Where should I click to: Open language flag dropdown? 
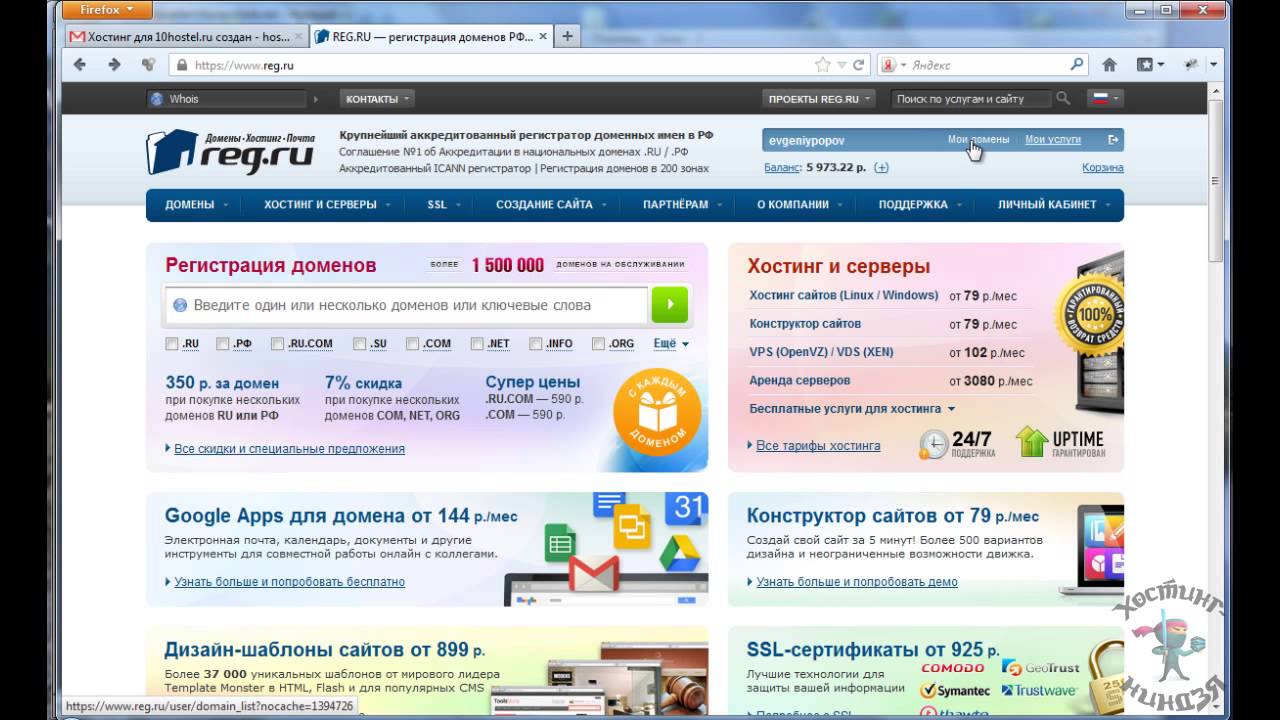(1103, 99)
